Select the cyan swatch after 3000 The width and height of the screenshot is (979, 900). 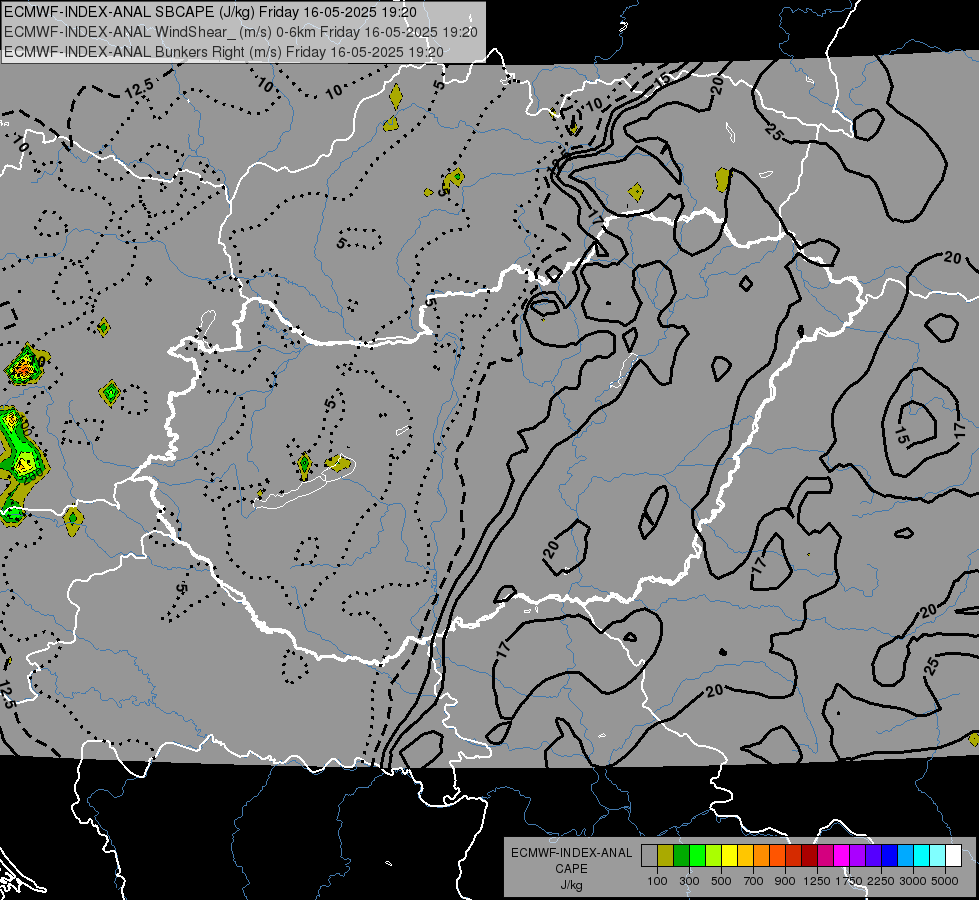coord(922,856)
